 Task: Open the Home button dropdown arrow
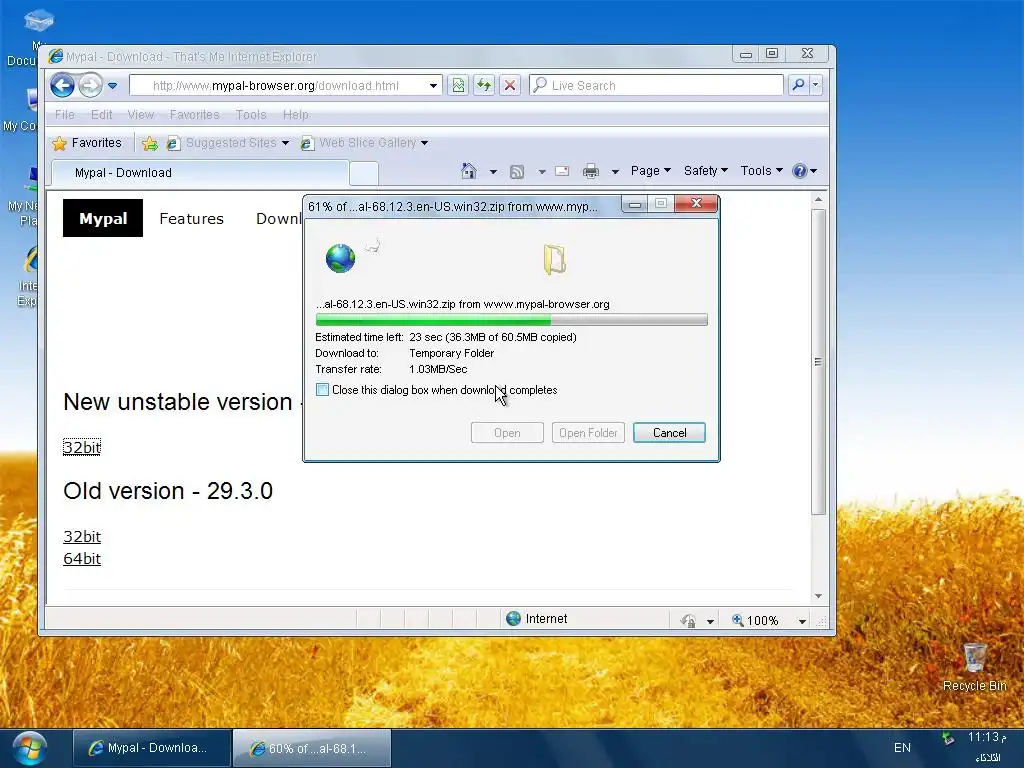pos(493,172)
